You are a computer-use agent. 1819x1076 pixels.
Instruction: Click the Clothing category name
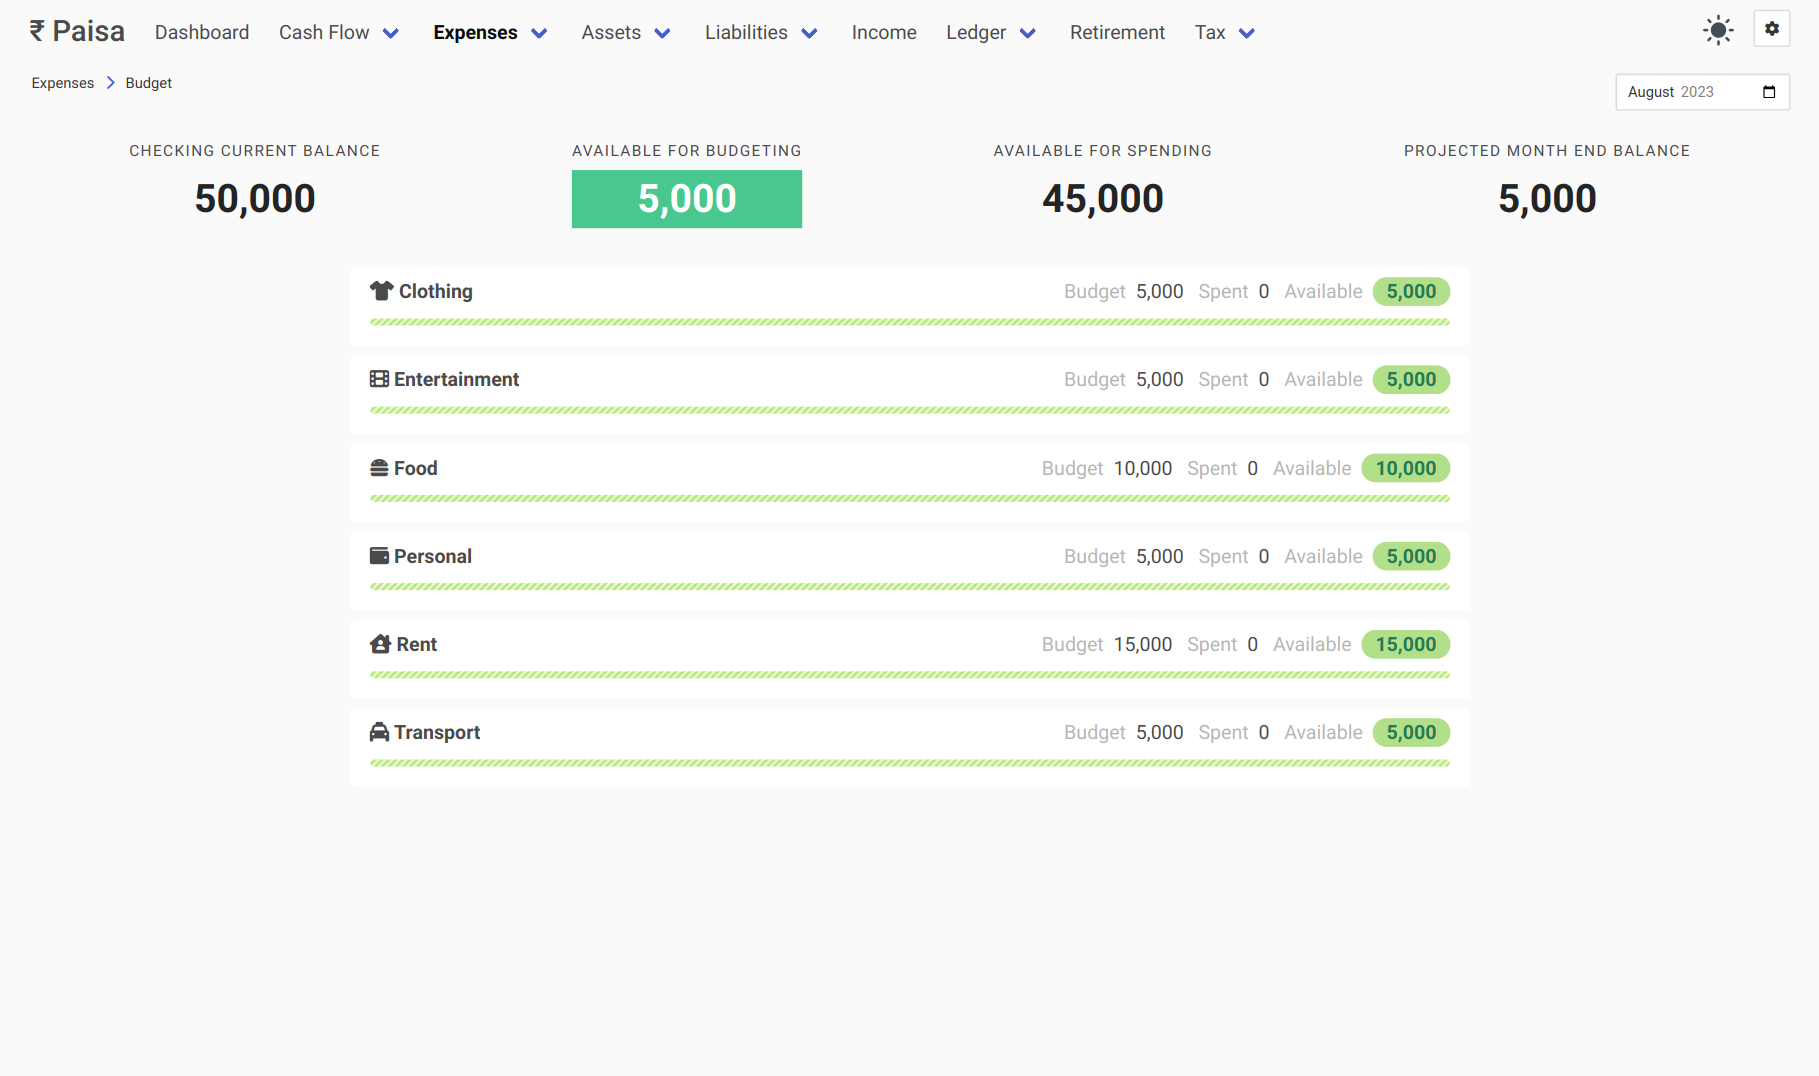click(x=436, y=291)
